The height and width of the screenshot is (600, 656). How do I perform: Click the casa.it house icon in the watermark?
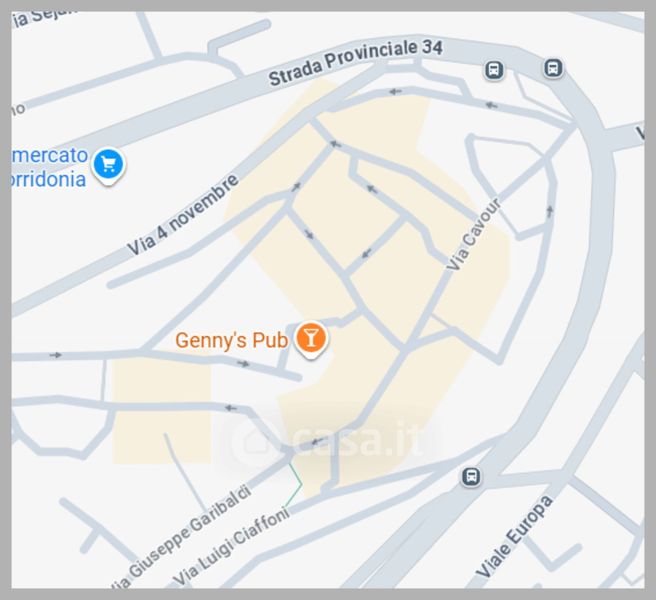pos(256,440)
